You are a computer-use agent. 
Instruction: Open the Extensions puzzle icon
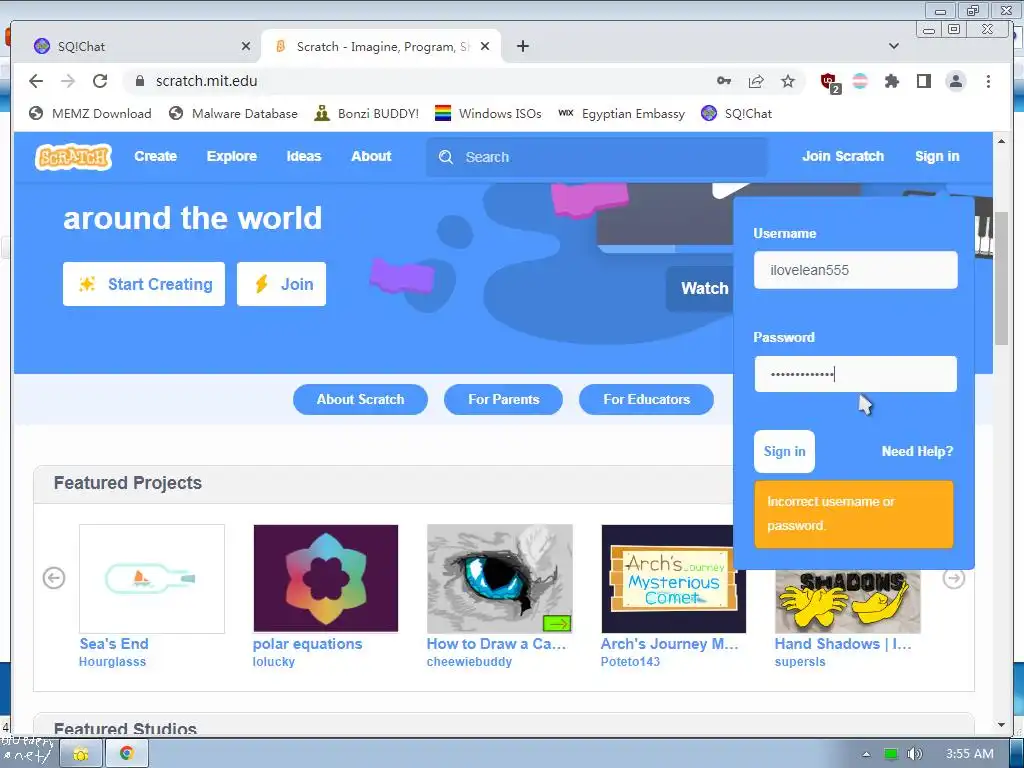pos(891,81)
